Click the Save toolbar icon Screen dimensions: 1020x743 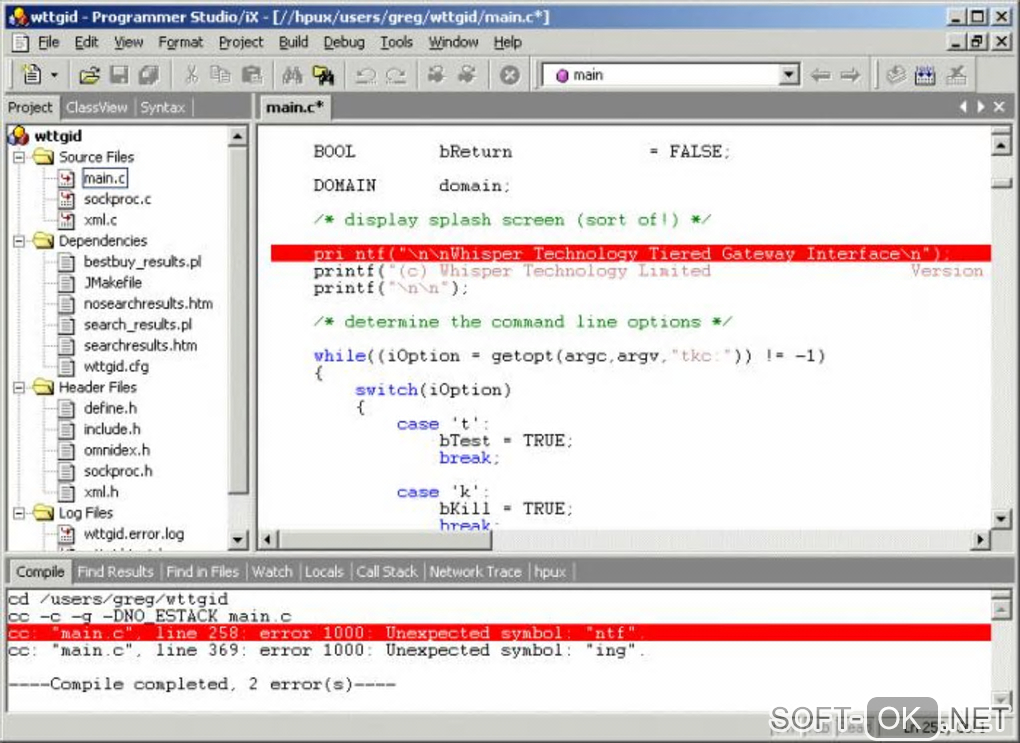click(119, 75)
